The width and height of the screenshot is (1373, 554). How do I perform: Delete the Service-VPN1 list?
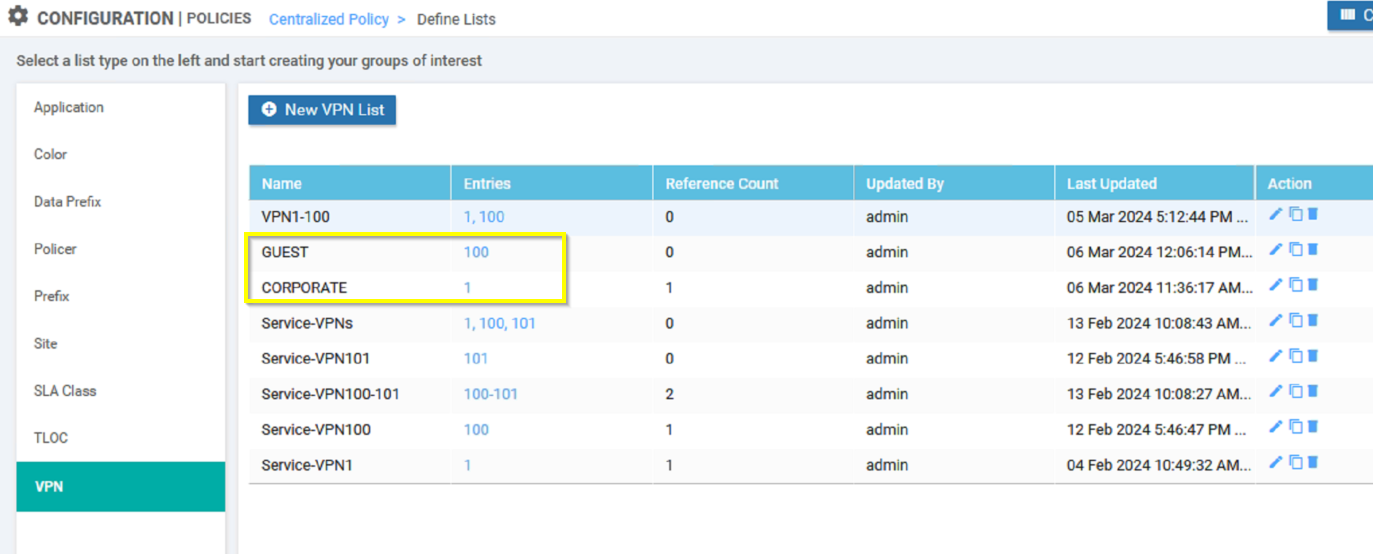1313,462
